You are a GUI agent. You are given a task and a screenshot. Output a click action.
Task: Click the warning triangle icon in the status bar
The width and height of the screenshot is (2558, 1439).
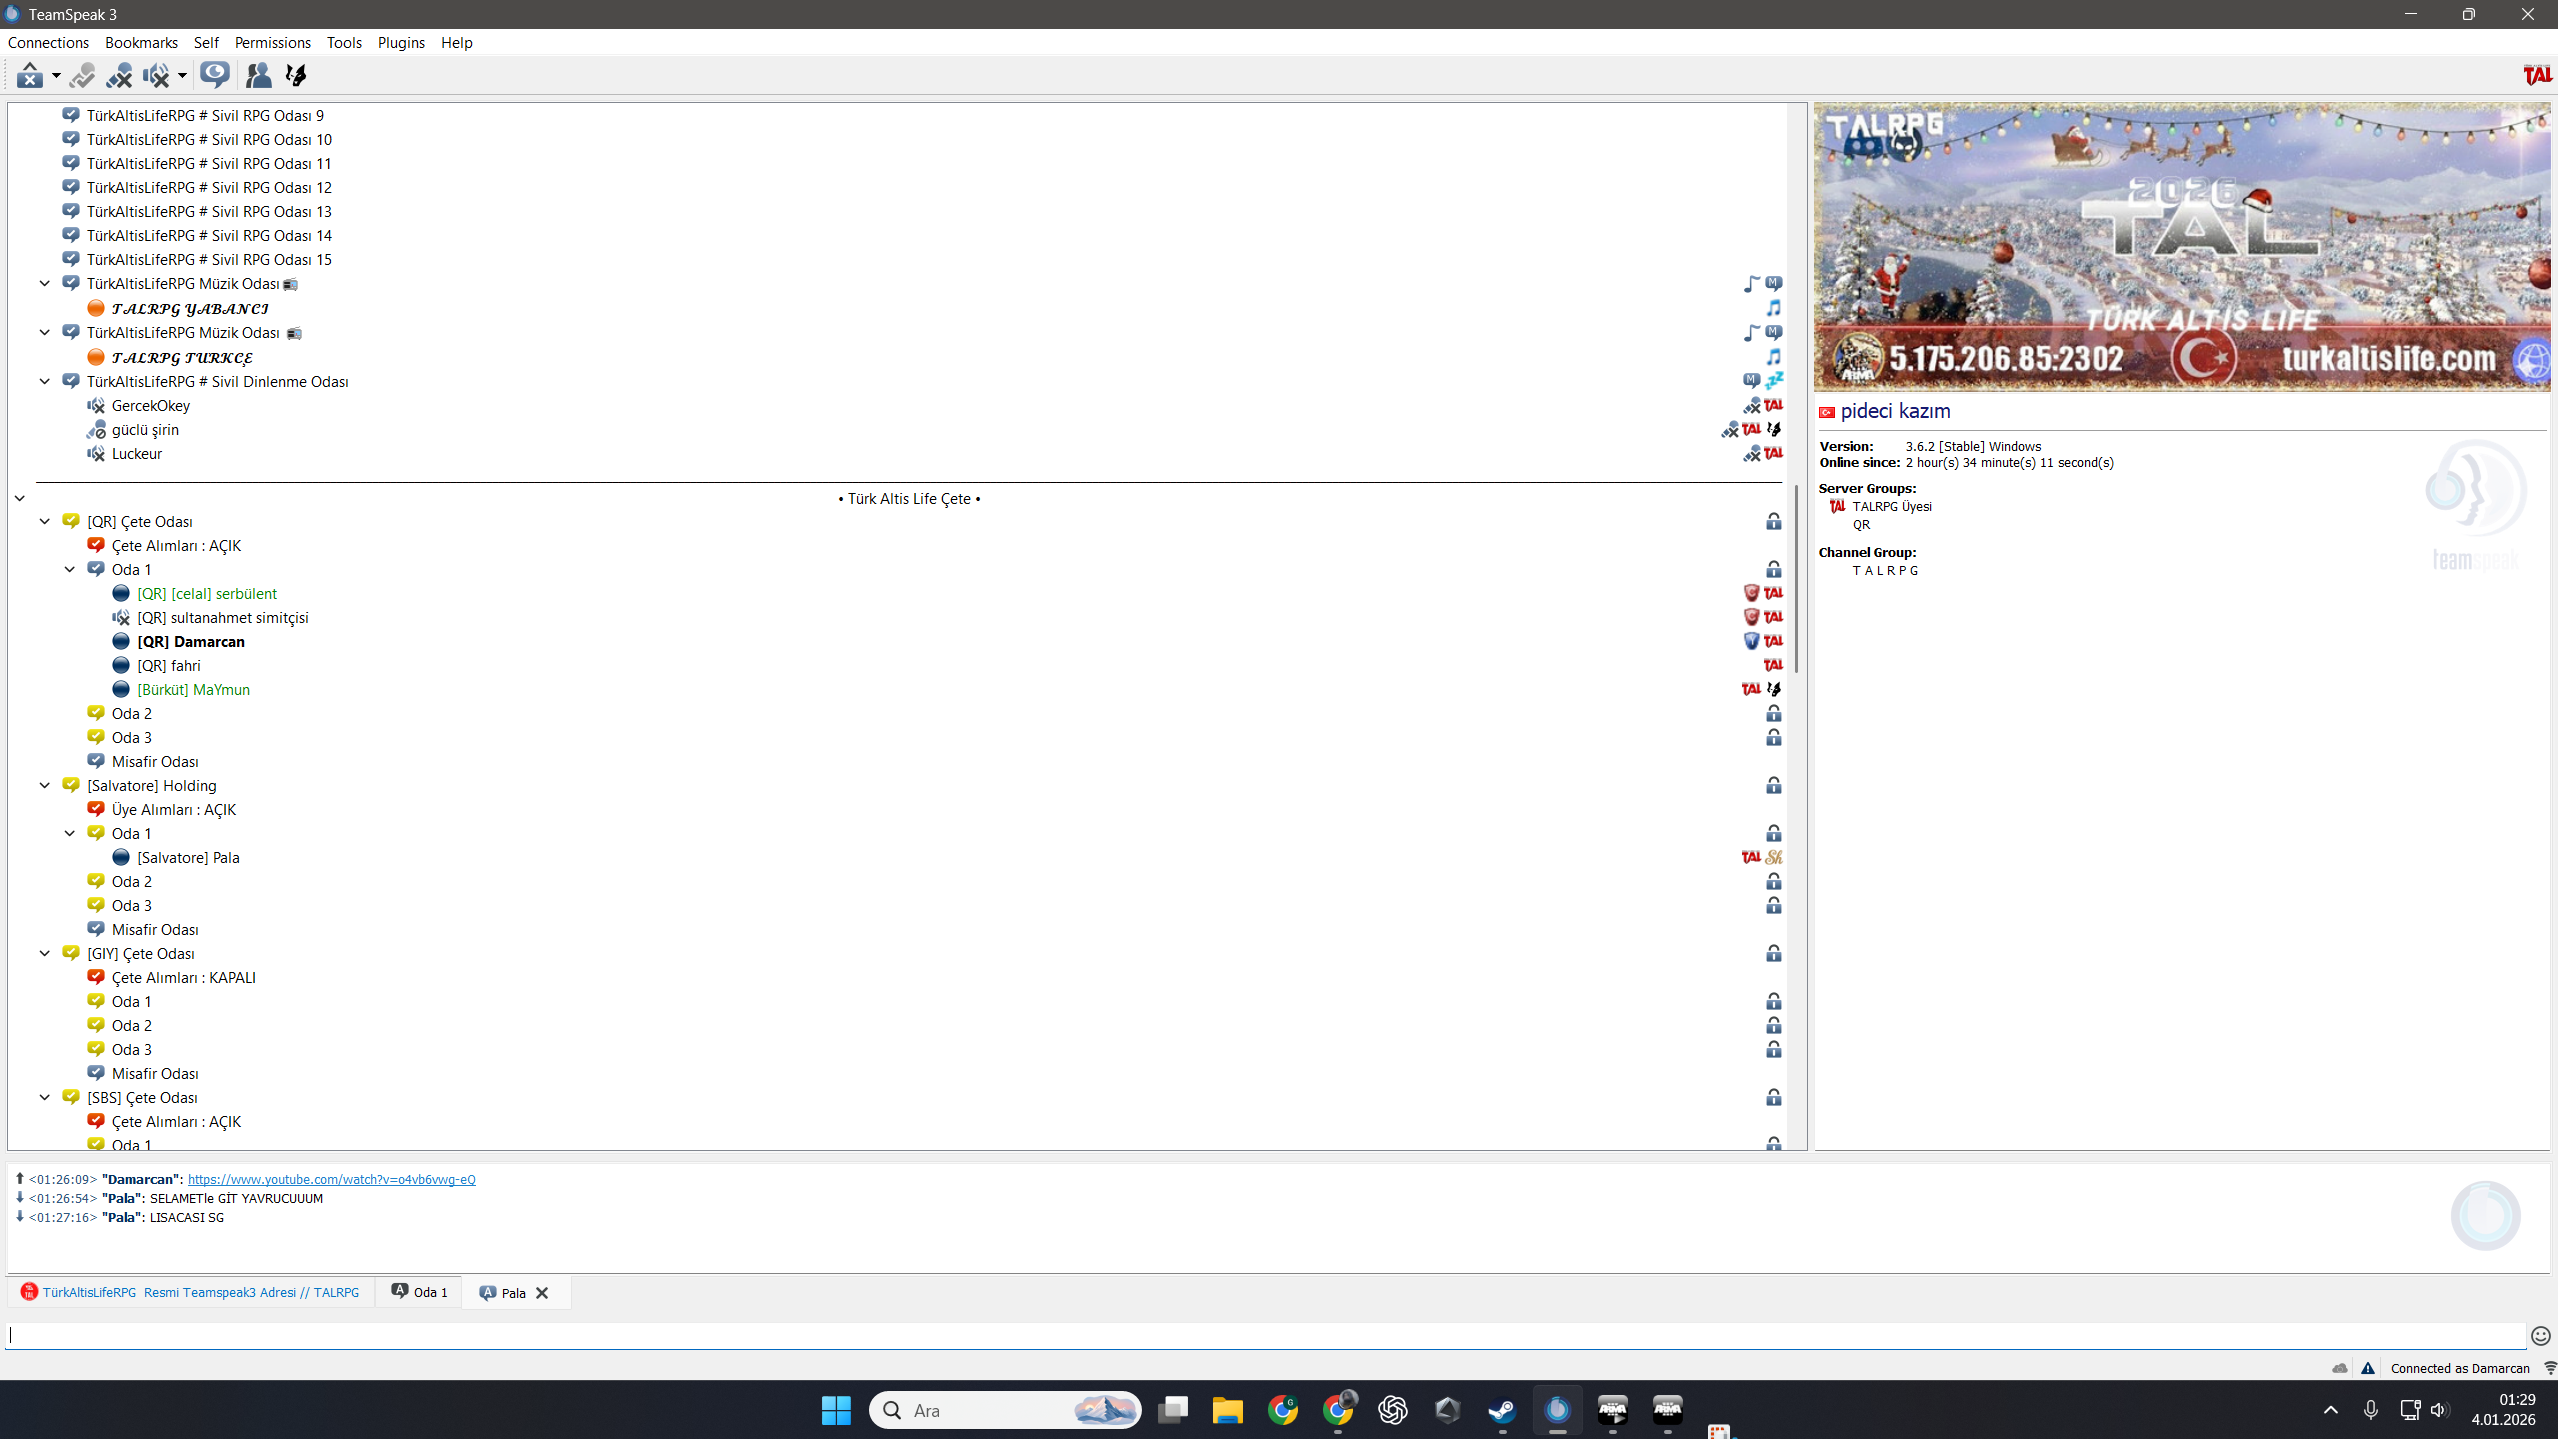tap(2367, 1368)
